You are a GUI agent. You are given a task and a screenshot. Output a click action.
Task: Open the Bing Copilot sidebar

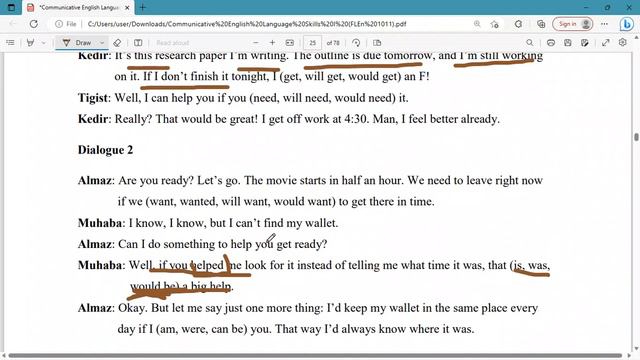pos(627,24)
